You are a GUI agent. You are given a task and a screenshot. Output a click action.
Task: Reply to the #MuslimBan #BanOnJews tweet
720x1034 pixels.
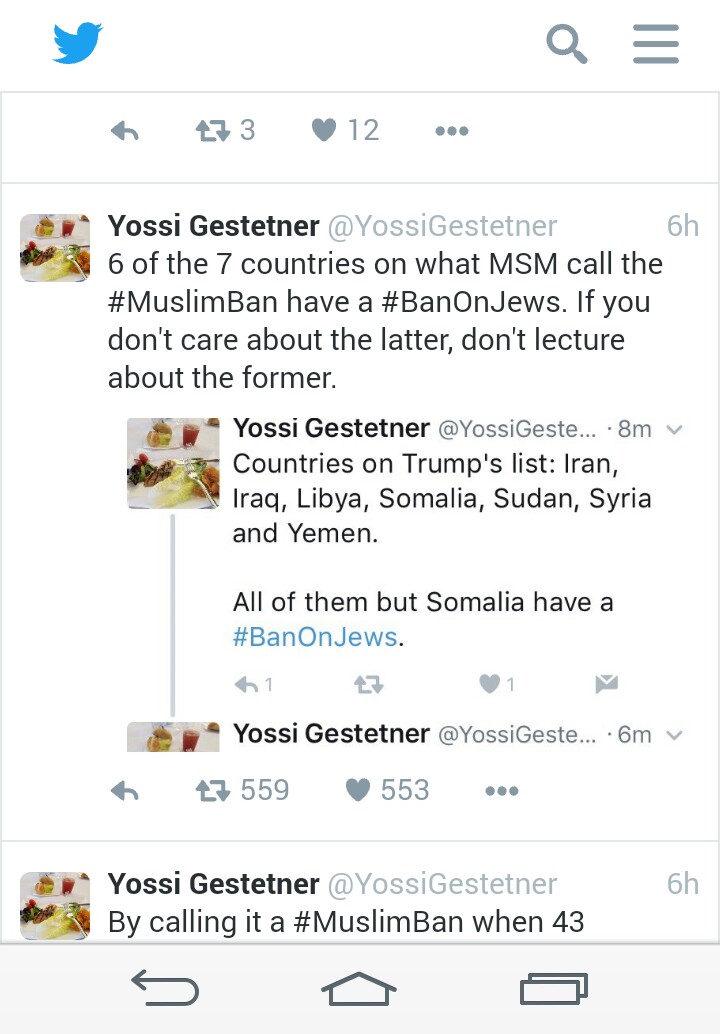tap(124, 791)
